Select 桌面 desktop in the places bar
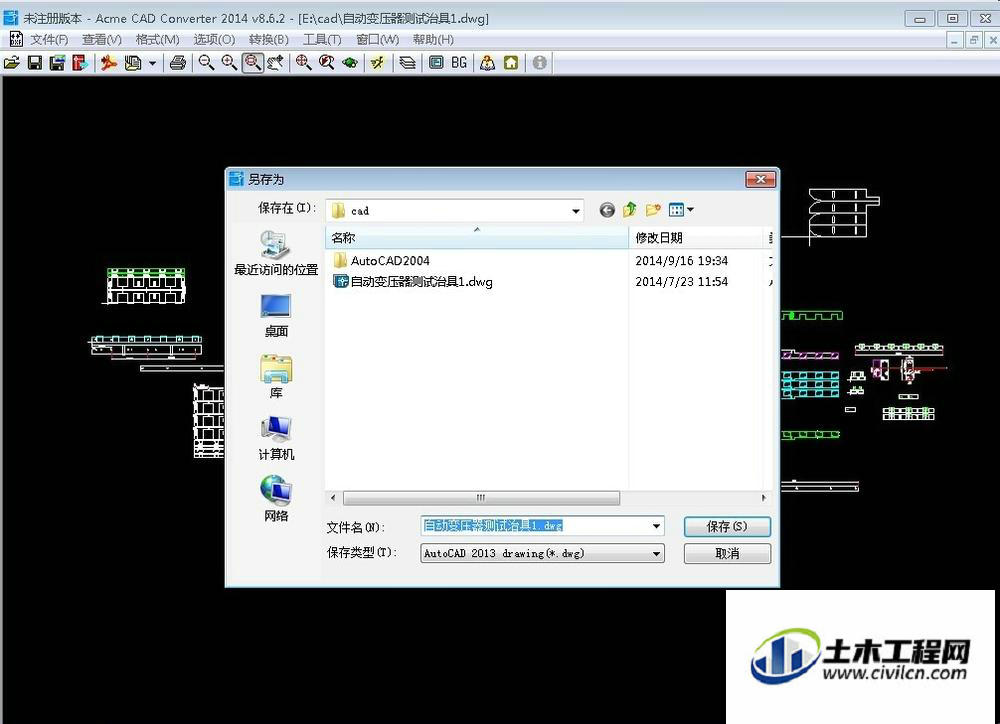The image size is (1000, 724). 276,316
